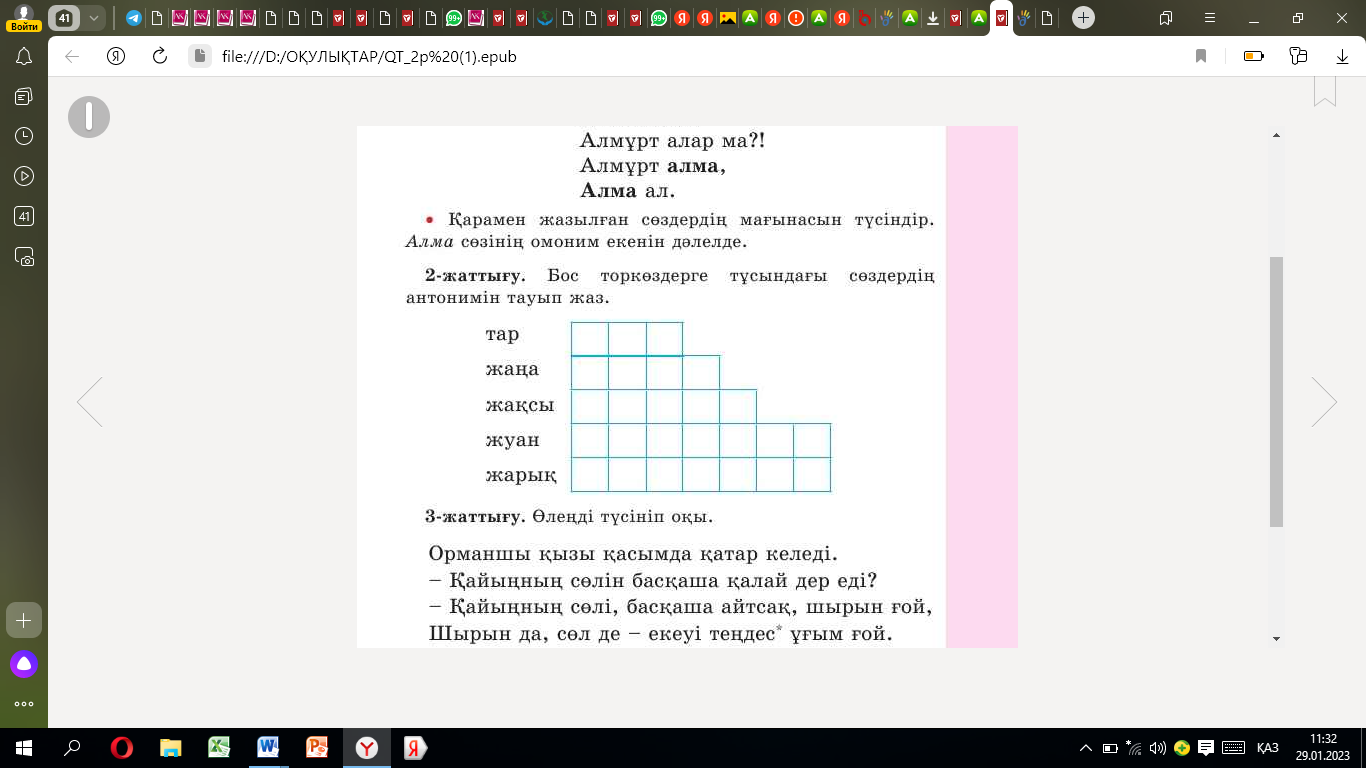Open the ҚАЗ language switcher
This screenshot has height=768, width=1366.
coord(1268,747)
